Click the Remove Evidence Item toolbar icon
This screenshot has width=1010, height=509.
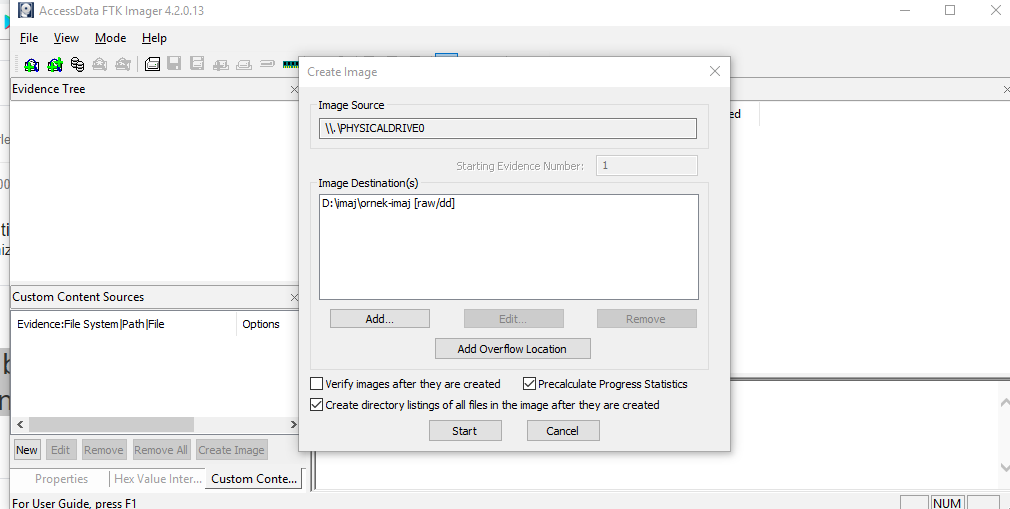click(99, 64)
